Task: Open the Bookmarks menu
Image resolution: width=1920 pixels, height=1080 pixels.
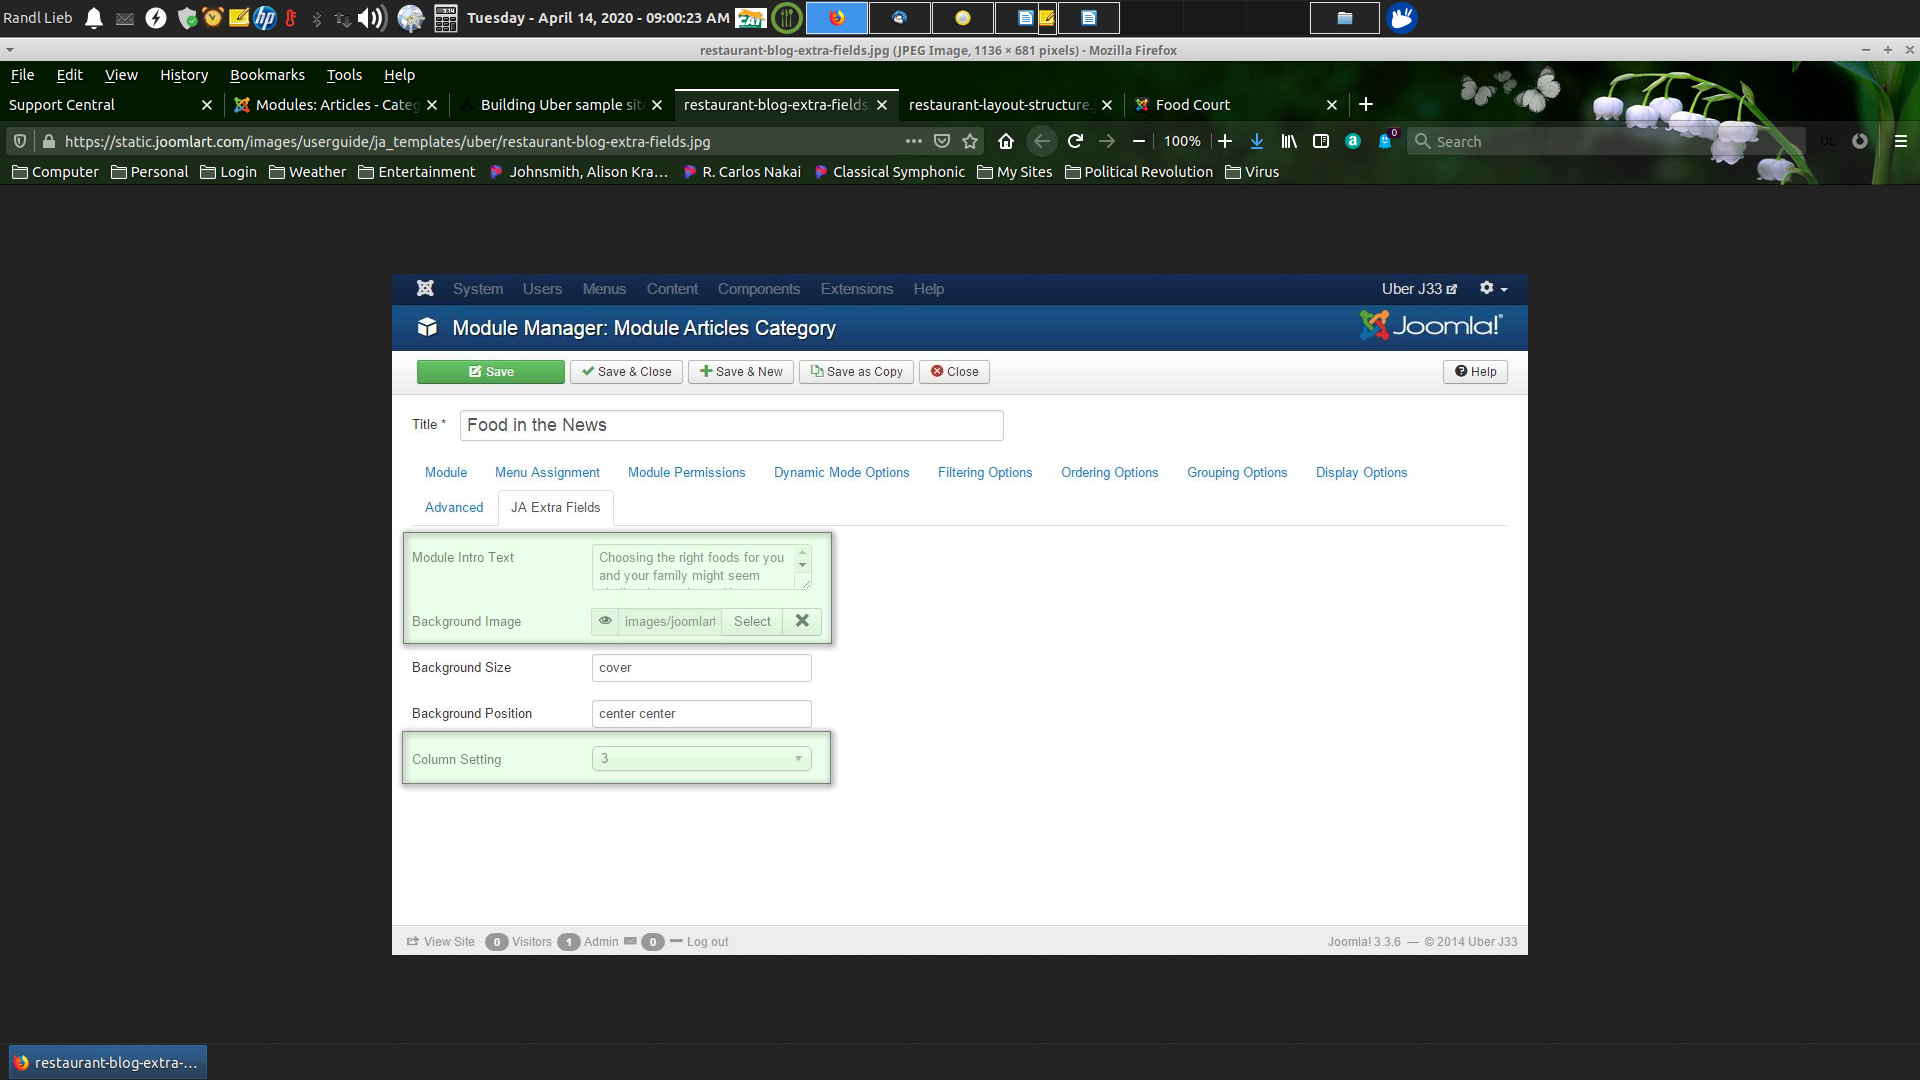Action: (267, 75)
